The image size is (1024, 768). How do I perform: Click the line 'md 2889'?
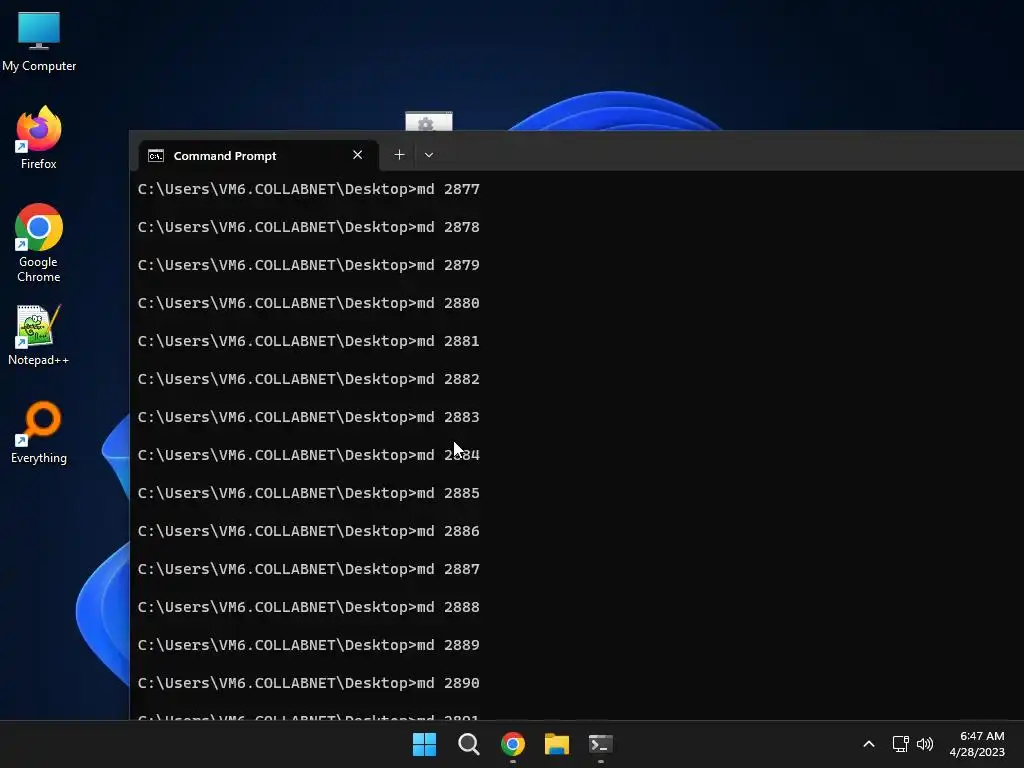(x=308, y=645)
